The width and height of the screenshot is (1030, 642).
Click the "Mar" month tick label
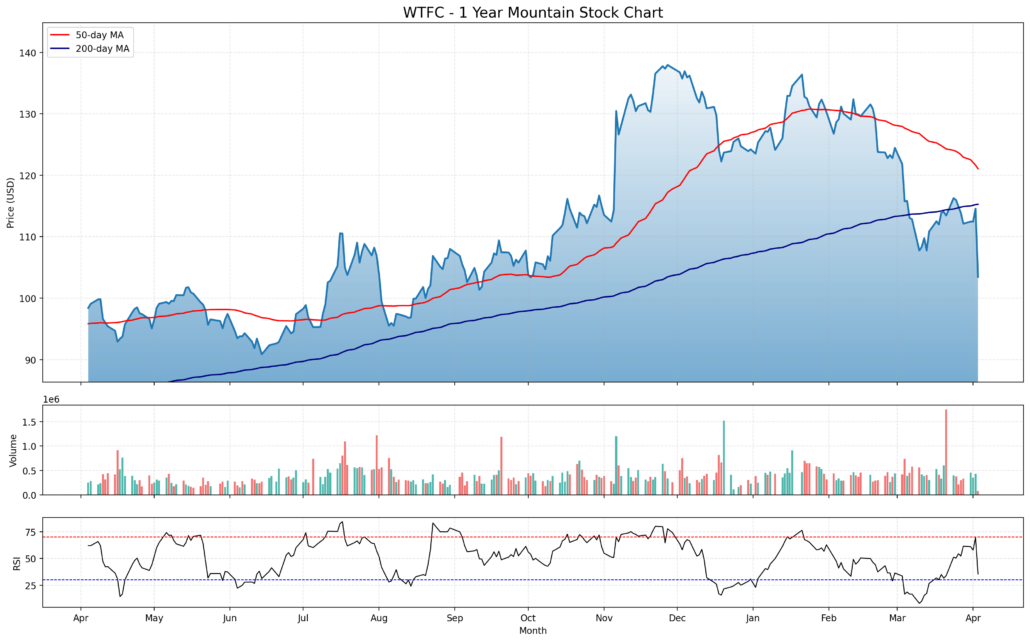897,618
